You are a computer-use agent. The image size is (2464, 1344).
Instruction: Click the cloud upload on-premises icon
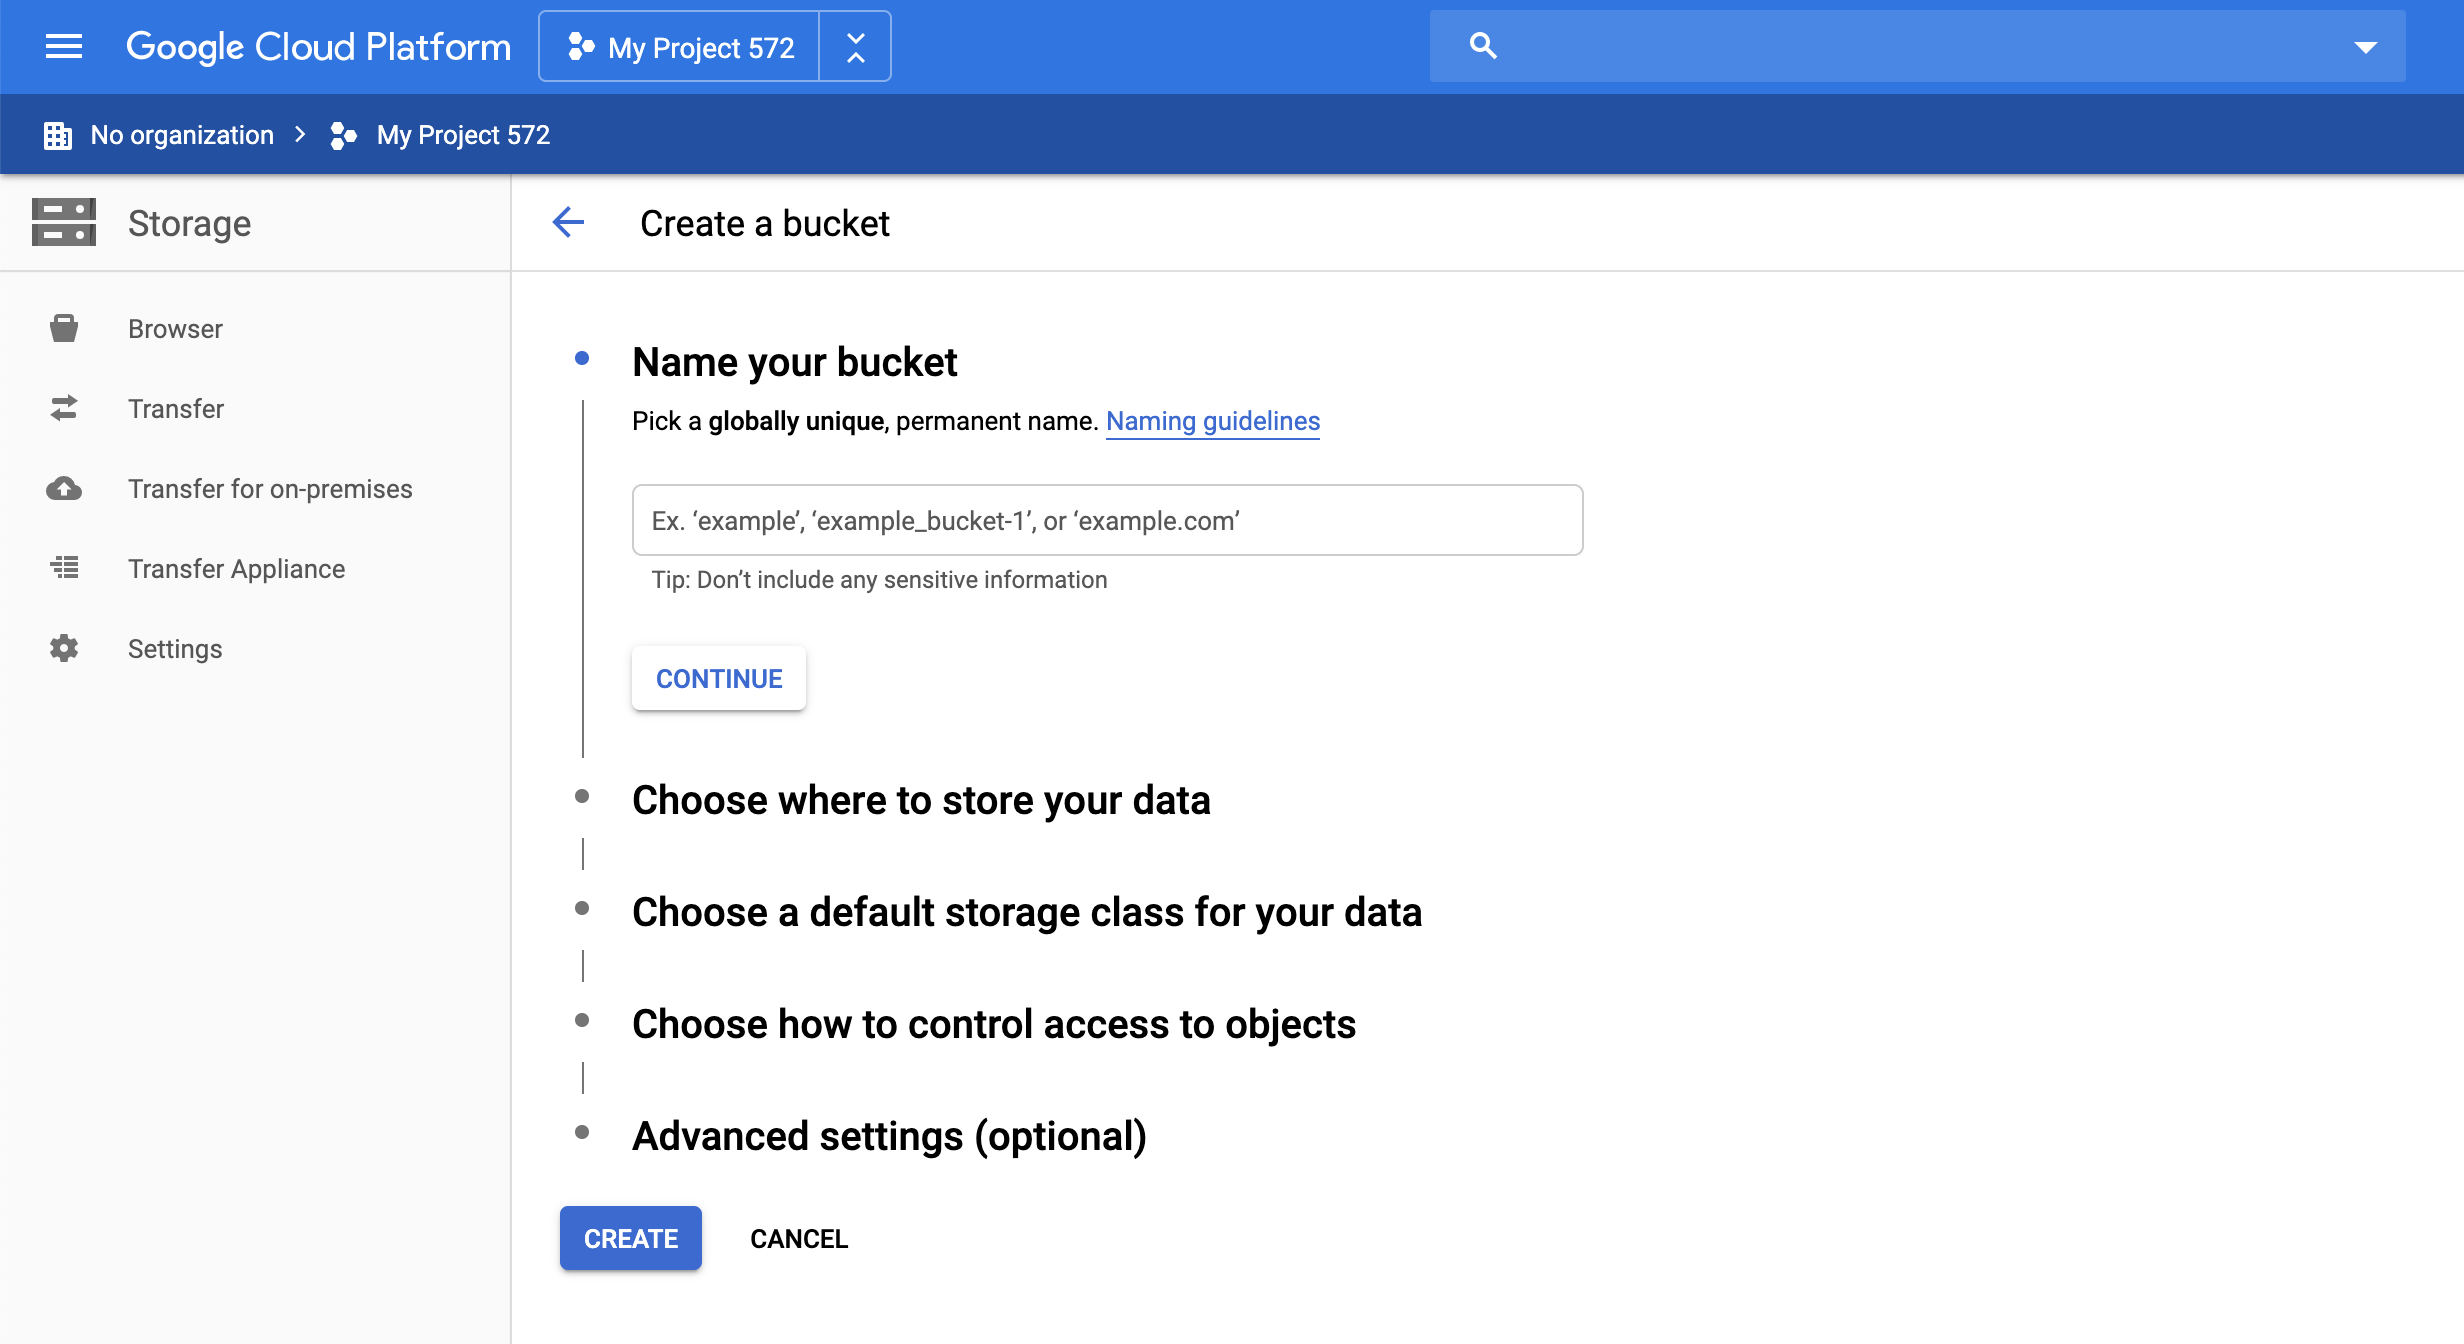64,488
